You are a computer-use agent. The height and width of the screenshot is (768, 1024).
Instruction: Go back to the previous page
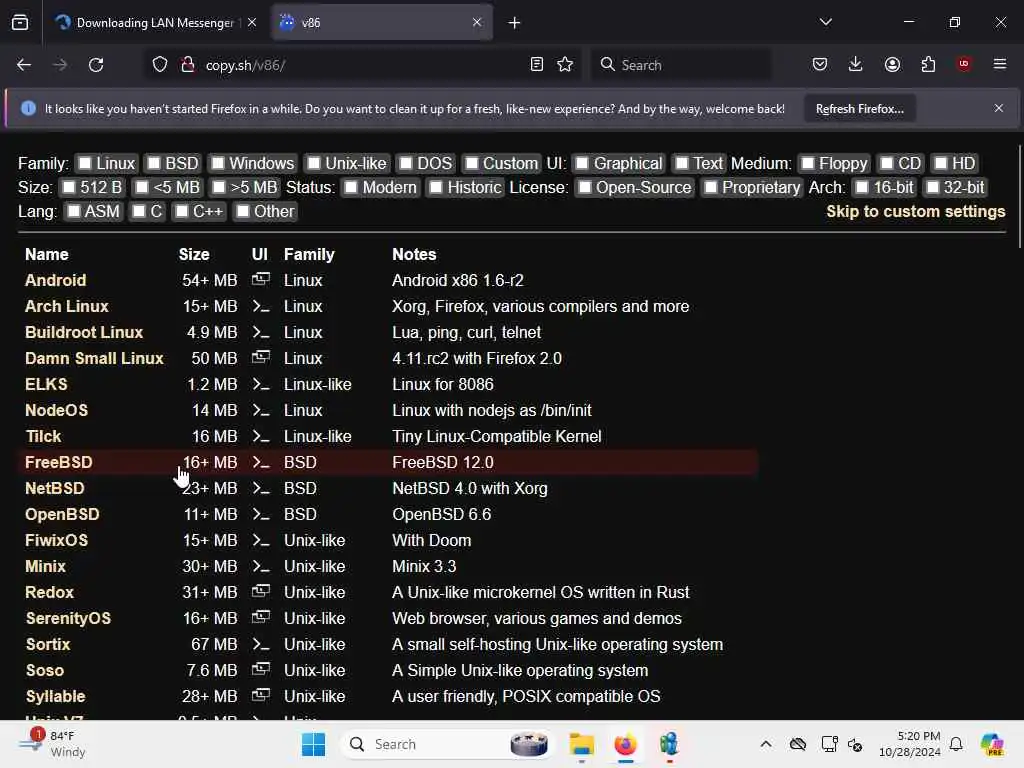tap(24, 65)
